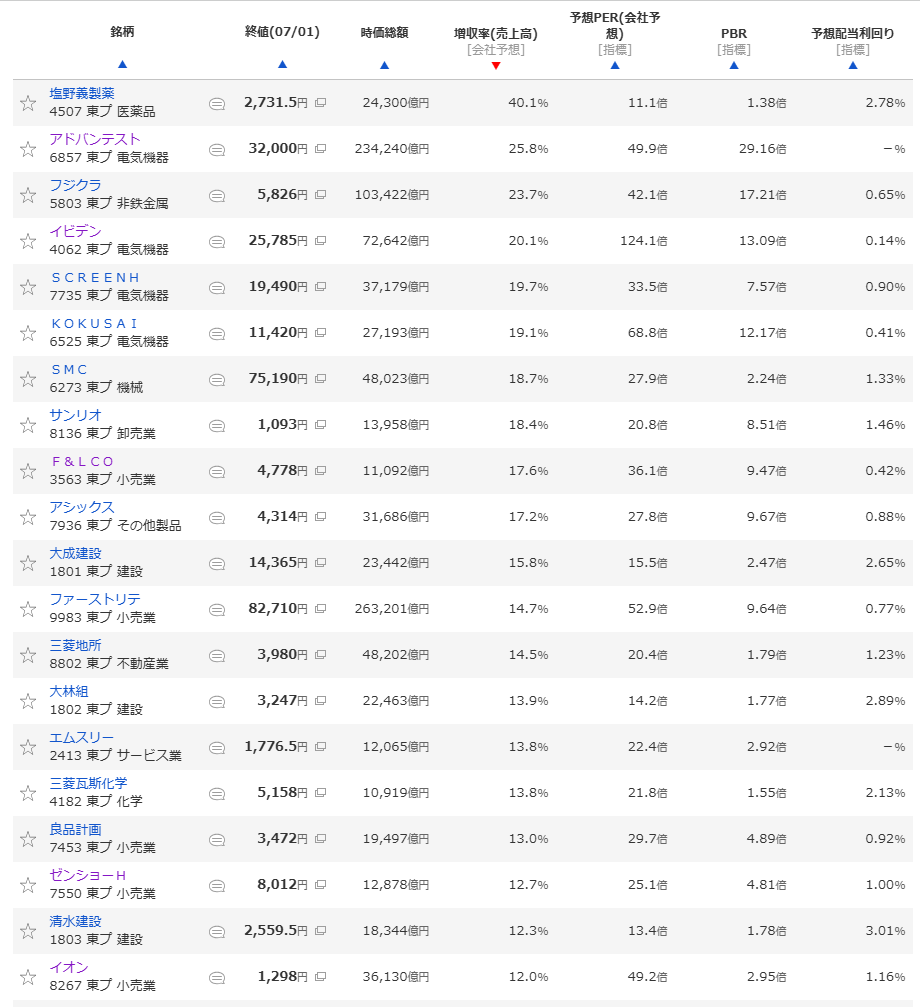Open comment bubble for アシックス

(217, 518)
